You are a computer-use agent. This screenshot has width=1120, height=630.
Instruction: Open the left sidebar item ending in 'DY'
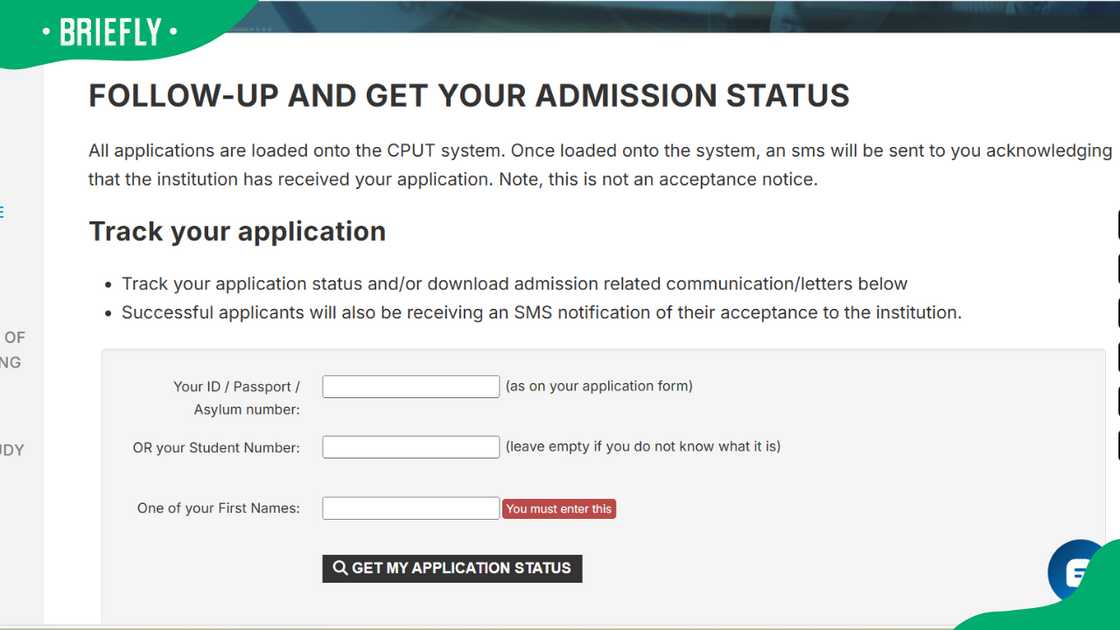click(x=12, y=450)
